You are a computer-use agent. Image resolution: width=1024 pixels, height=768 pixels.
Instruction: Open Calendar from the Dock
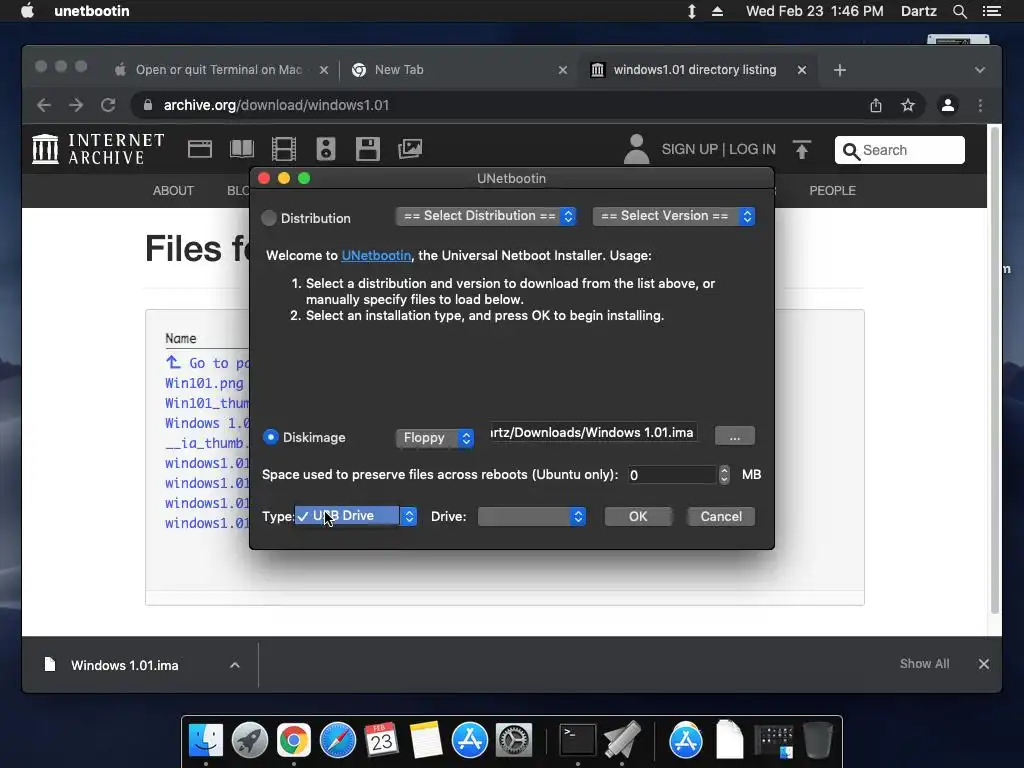pyautogui.click(x=381, y=741)
